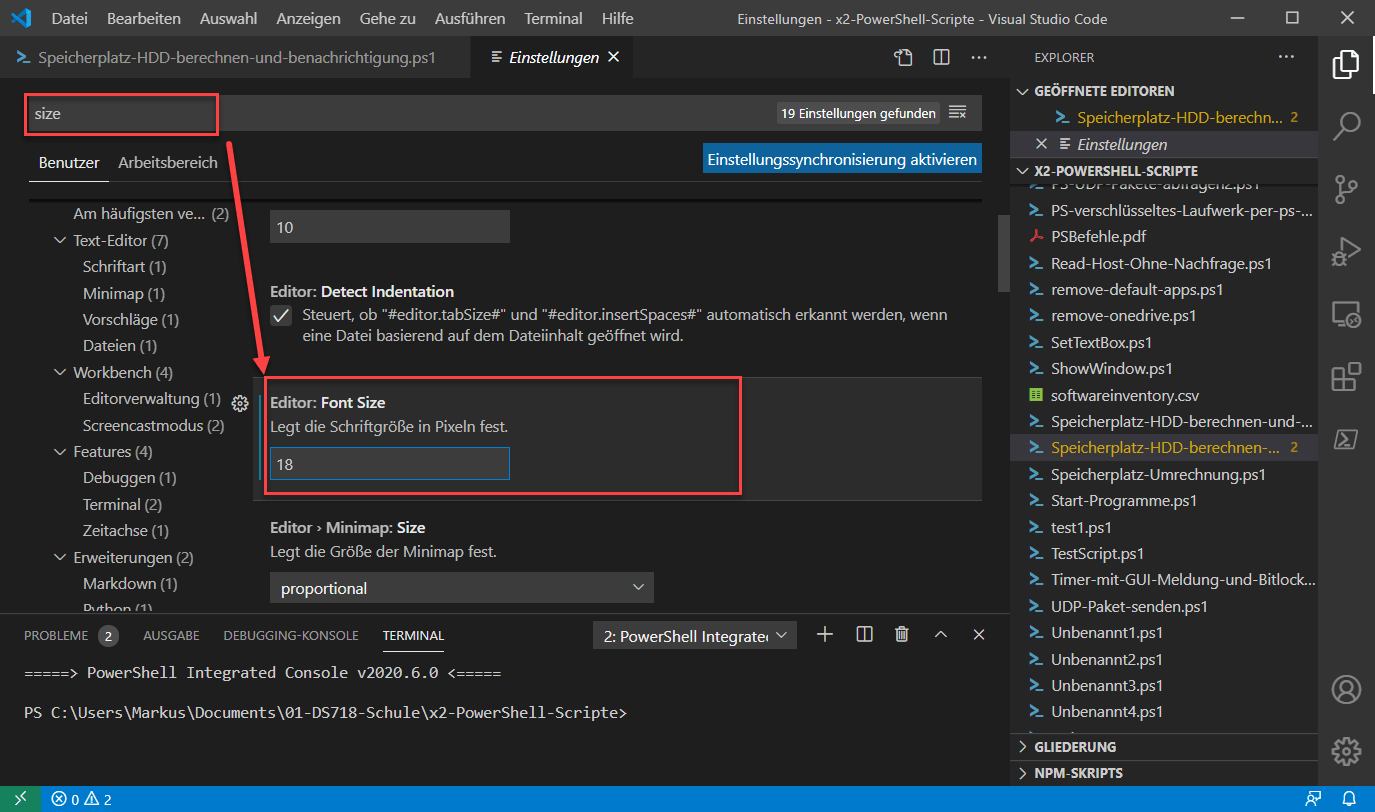
Task: Click inside the Editor Font Size field
Action: (x=389, y=463)
